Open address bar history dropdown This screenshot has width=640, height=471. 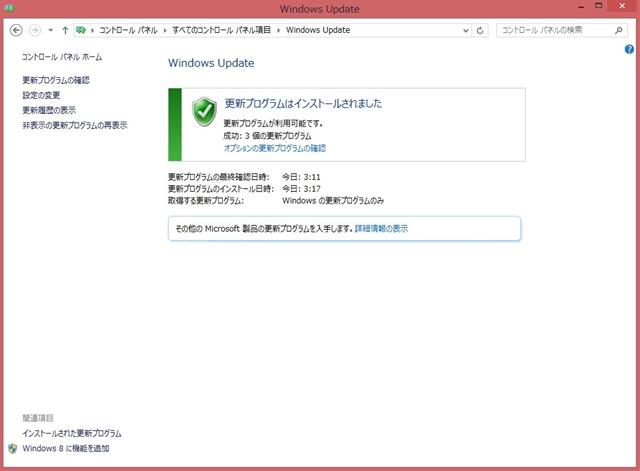pyautogui.click(x=465, y=31)
